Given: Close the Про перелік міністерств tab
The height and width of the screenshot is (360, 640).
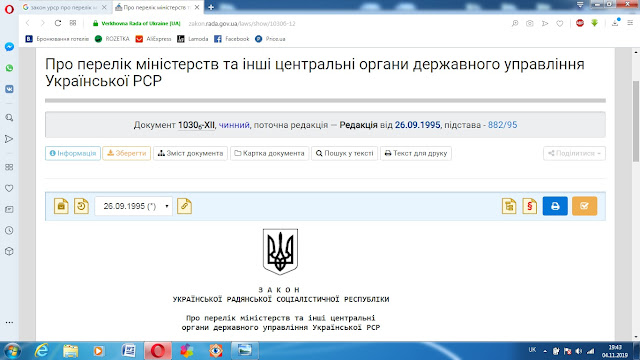Looking at the screenshot, I should pyautogui.click(x=197, y=7).
